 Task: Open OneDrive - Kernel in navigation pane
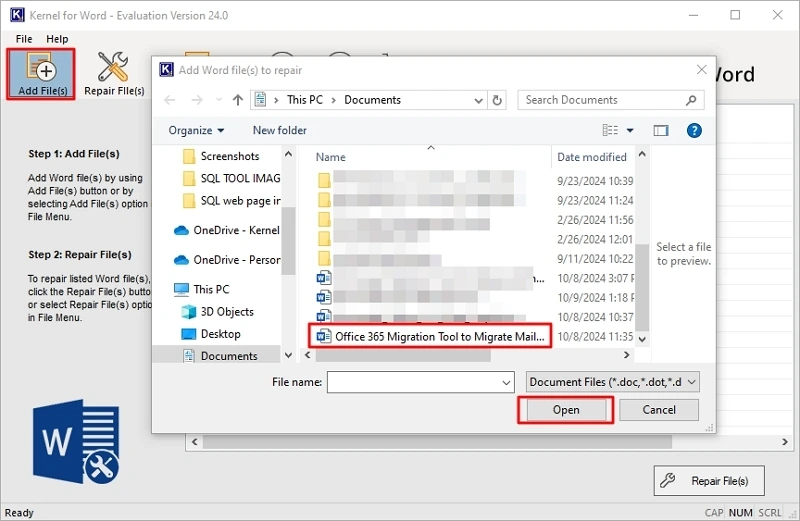pos(227,230)
